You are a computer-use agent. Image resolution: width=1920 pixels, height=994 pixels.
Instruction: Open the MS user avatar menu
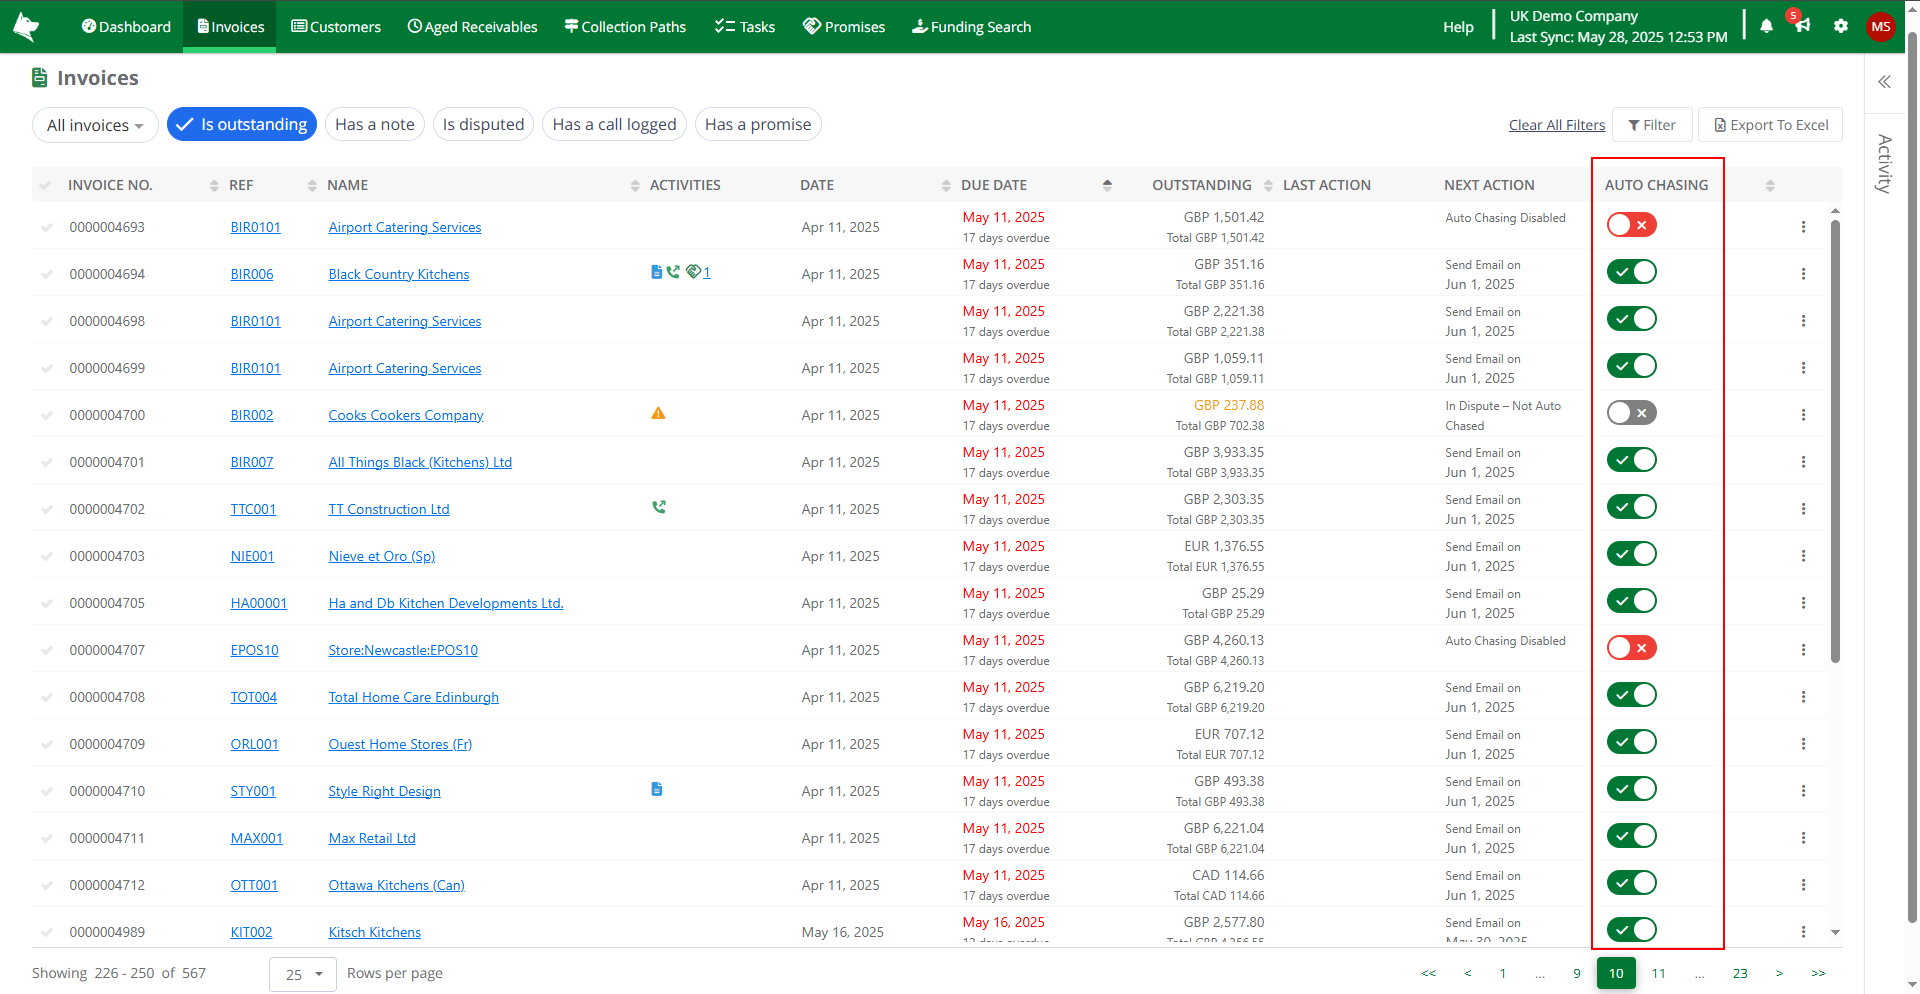[1880, 27]
